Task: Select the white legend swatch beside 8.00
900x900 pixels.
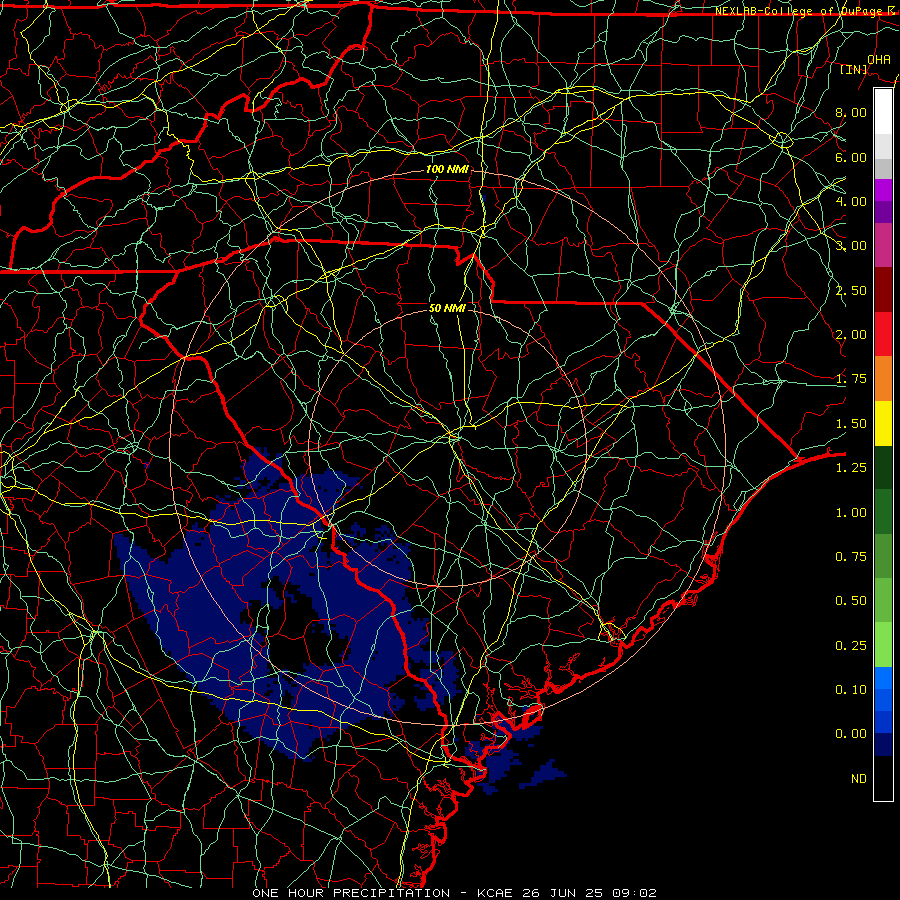Action: tap(883, 112)
